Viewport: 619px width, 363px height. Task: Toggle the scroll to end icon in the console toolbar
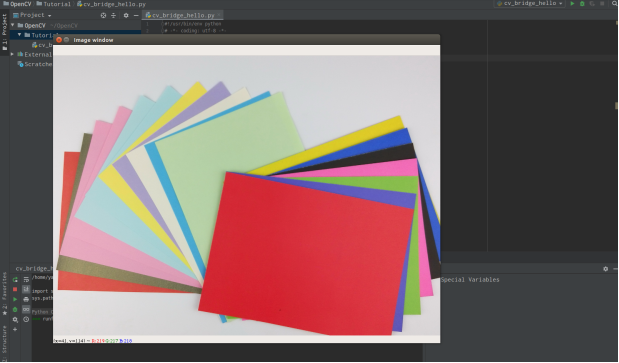pos(26,290)
